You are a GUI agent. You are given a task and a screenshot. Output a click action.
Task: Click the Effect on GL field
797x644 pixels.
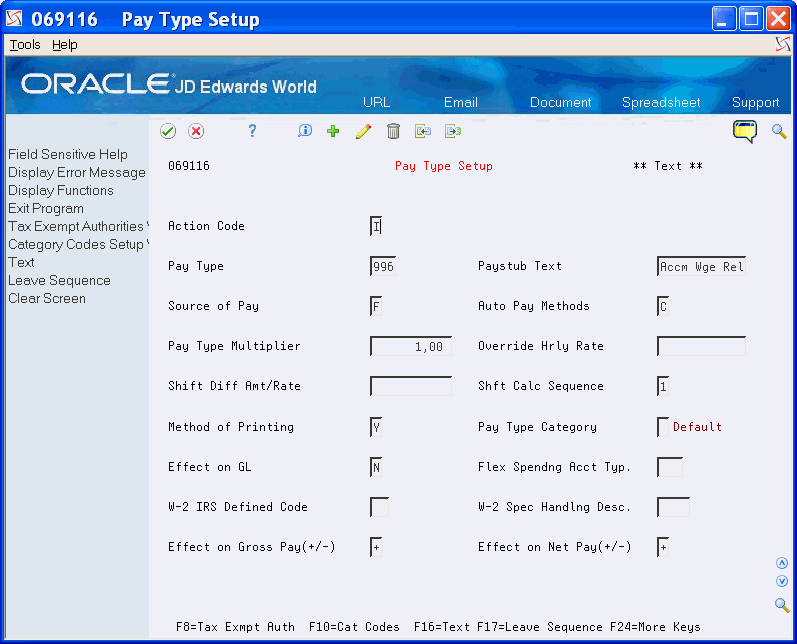click(x=376, y=468)
